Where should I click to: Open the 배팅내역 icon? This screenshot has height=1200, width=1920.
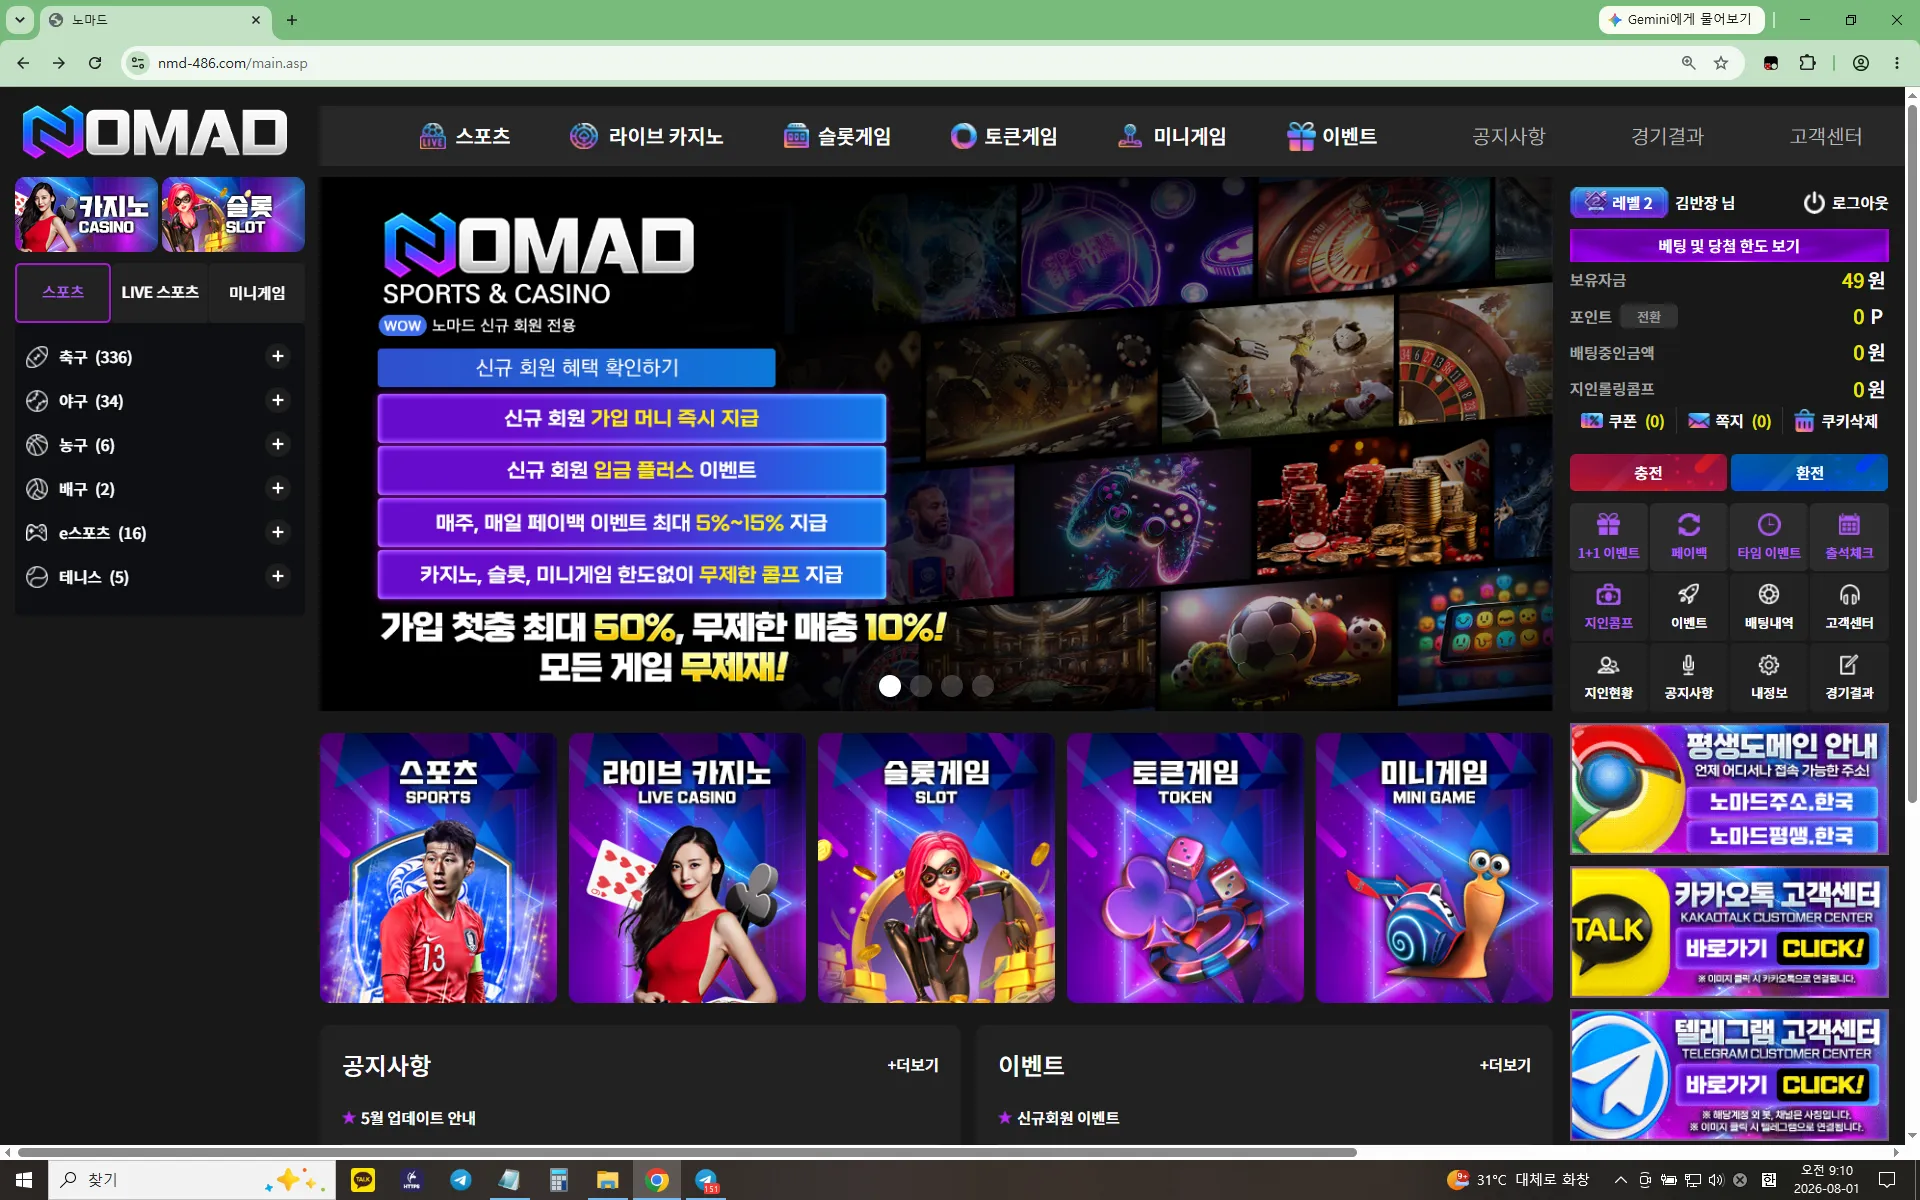(x=1769, y=595)
